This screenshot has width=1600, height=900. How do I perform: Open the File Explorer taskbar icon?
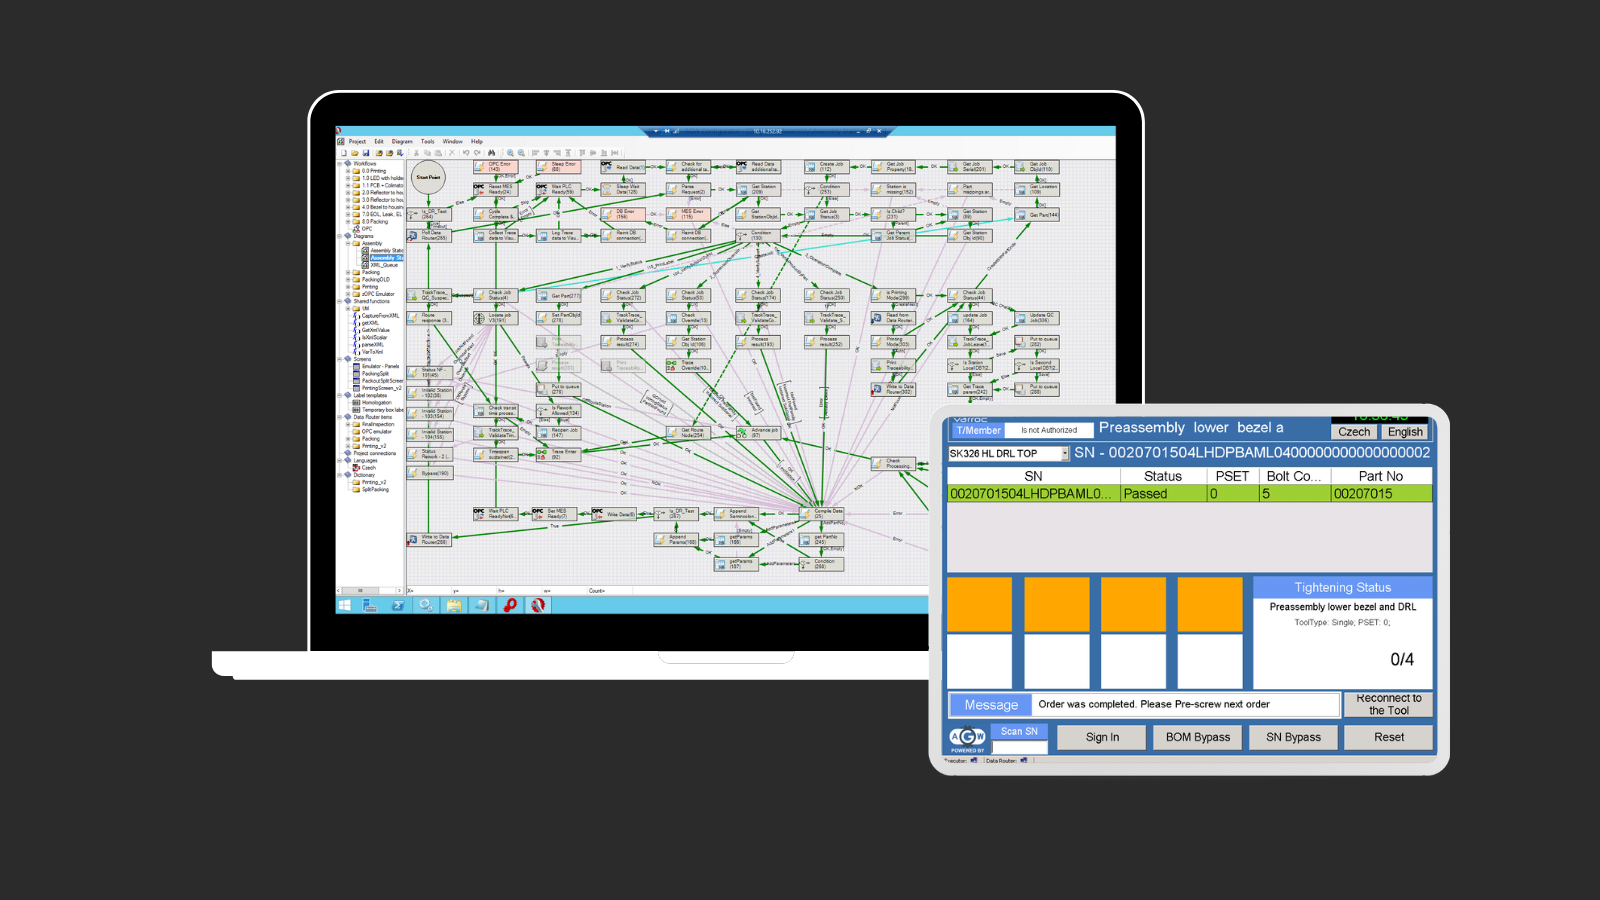pos(454,605)
